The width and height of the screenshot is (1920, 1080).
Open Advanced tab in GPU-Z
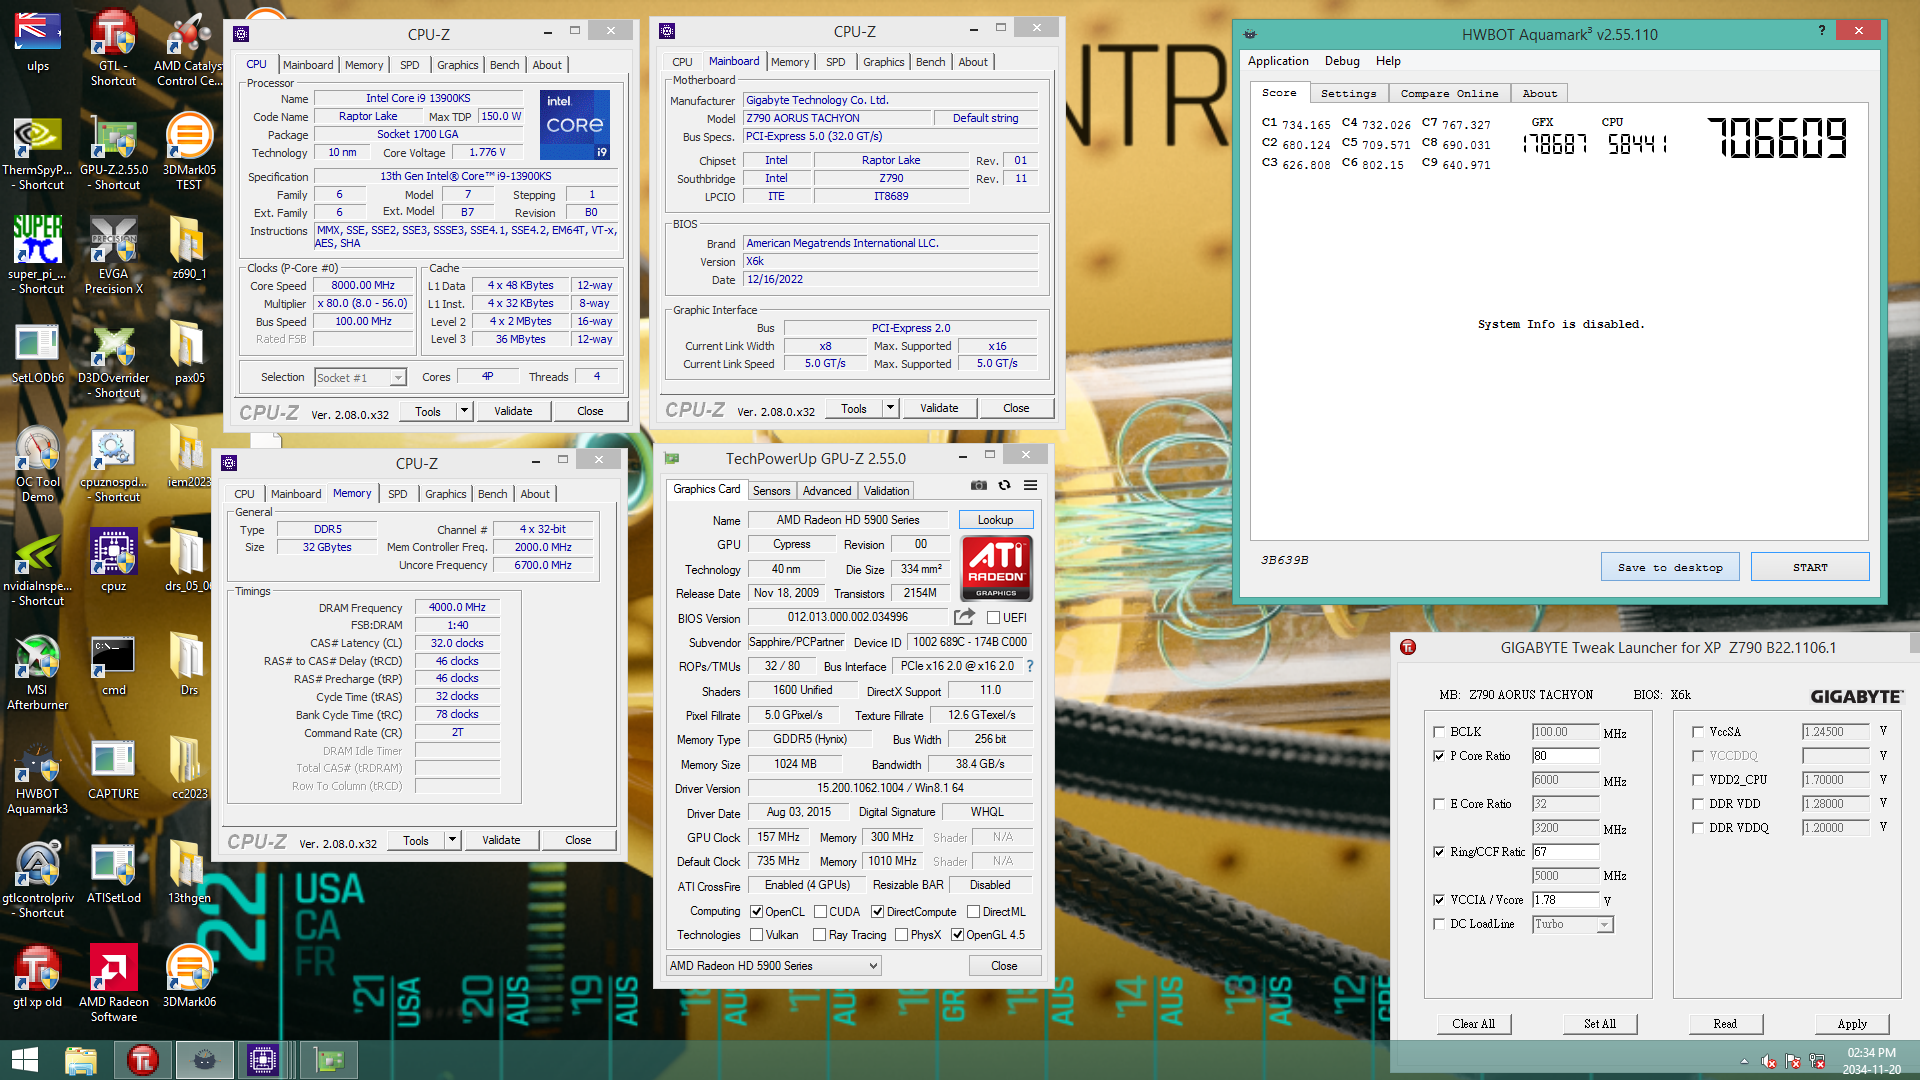point(827,491)
